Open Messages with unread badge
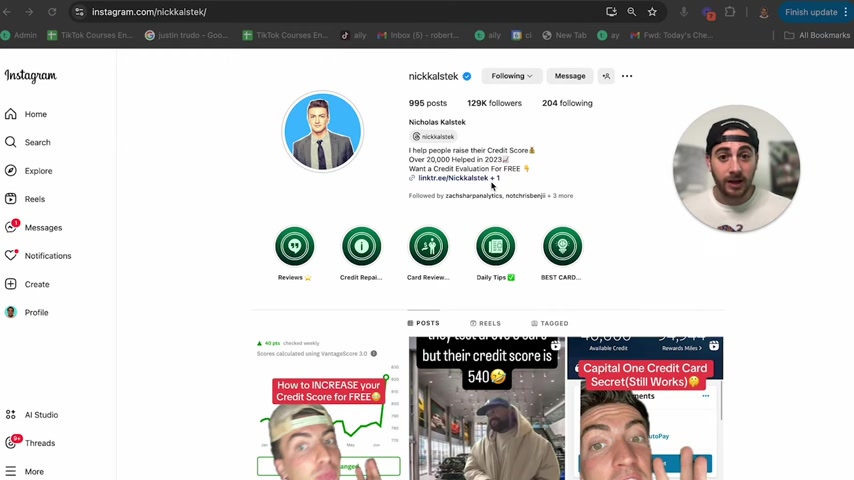Image resolution: width=854 pixels, height=480 pixels. tap(33, 227)
